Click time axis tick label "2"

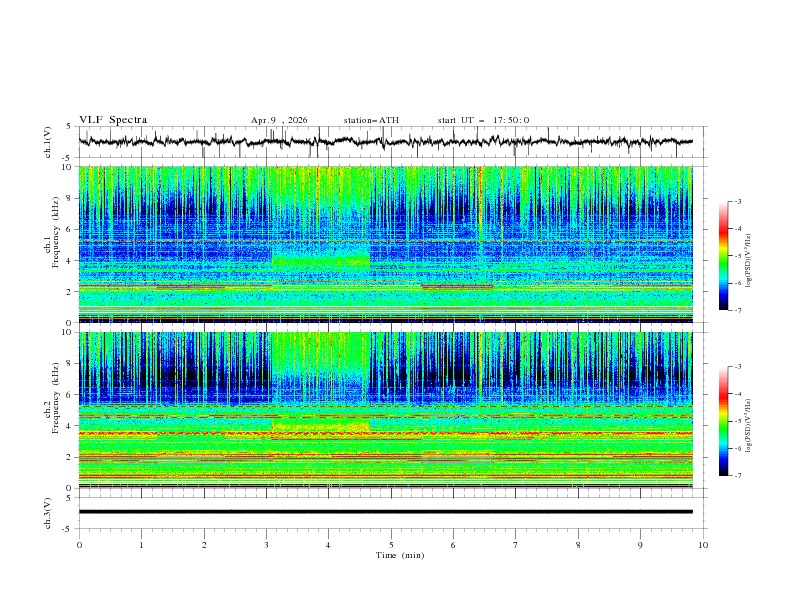click(x=204, y=545)
